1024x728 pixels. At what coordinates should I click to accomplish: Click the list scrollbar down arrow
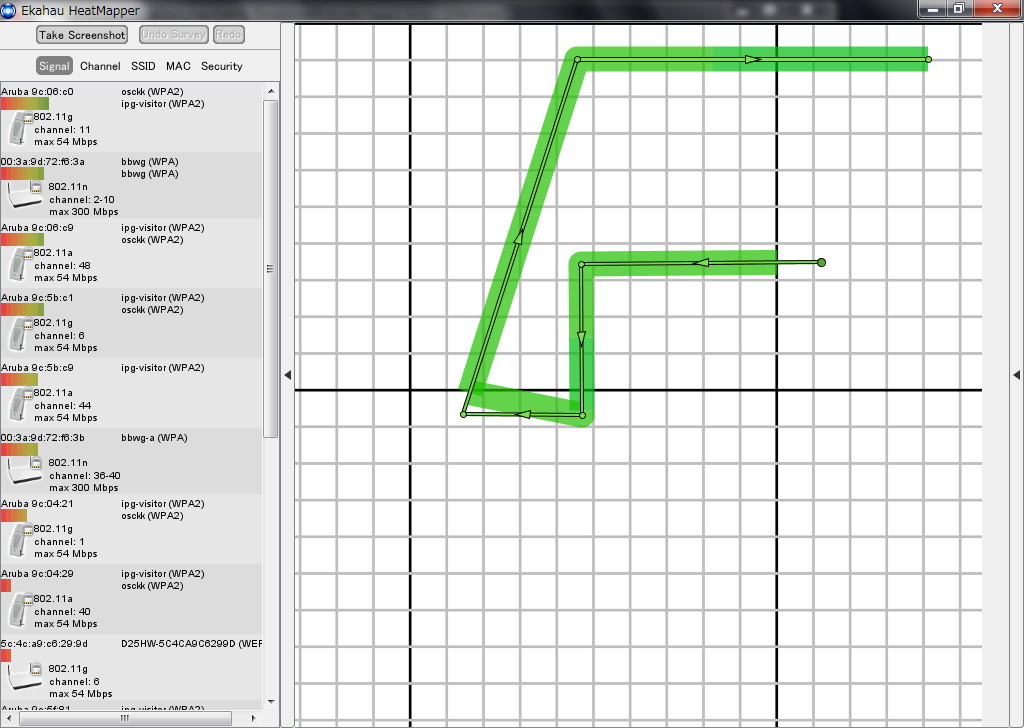(271, 702)
